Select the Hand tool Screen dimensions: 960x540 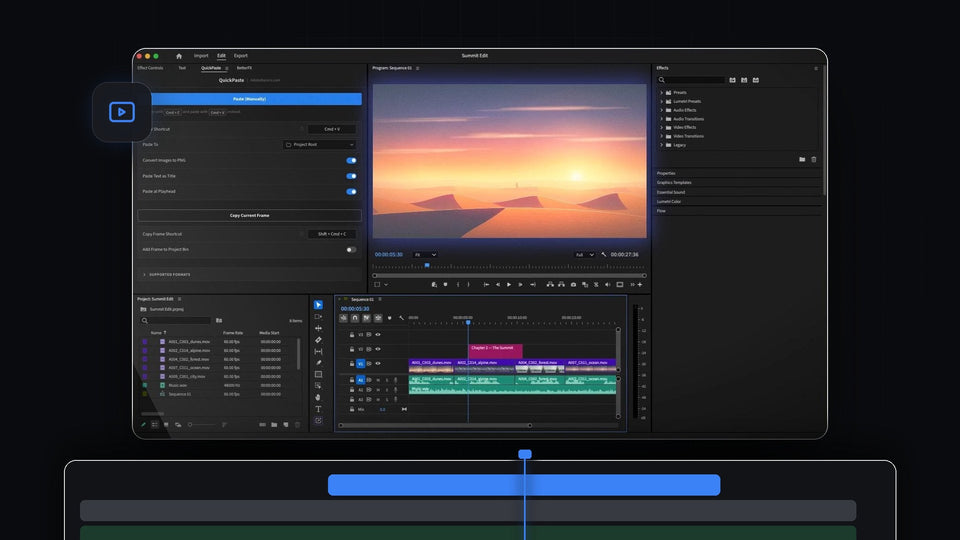coord(318,397)
